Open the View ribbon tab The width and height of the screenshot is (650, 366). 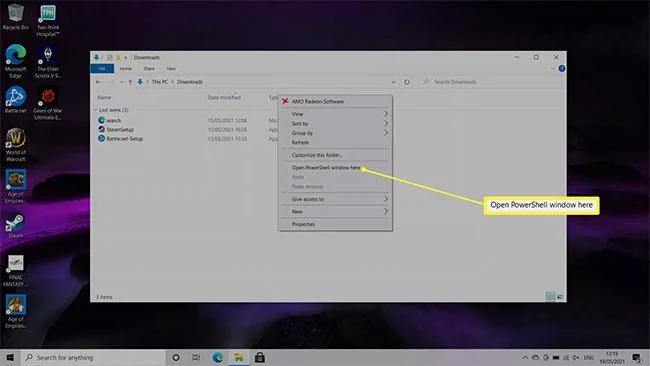coord(171,68)
